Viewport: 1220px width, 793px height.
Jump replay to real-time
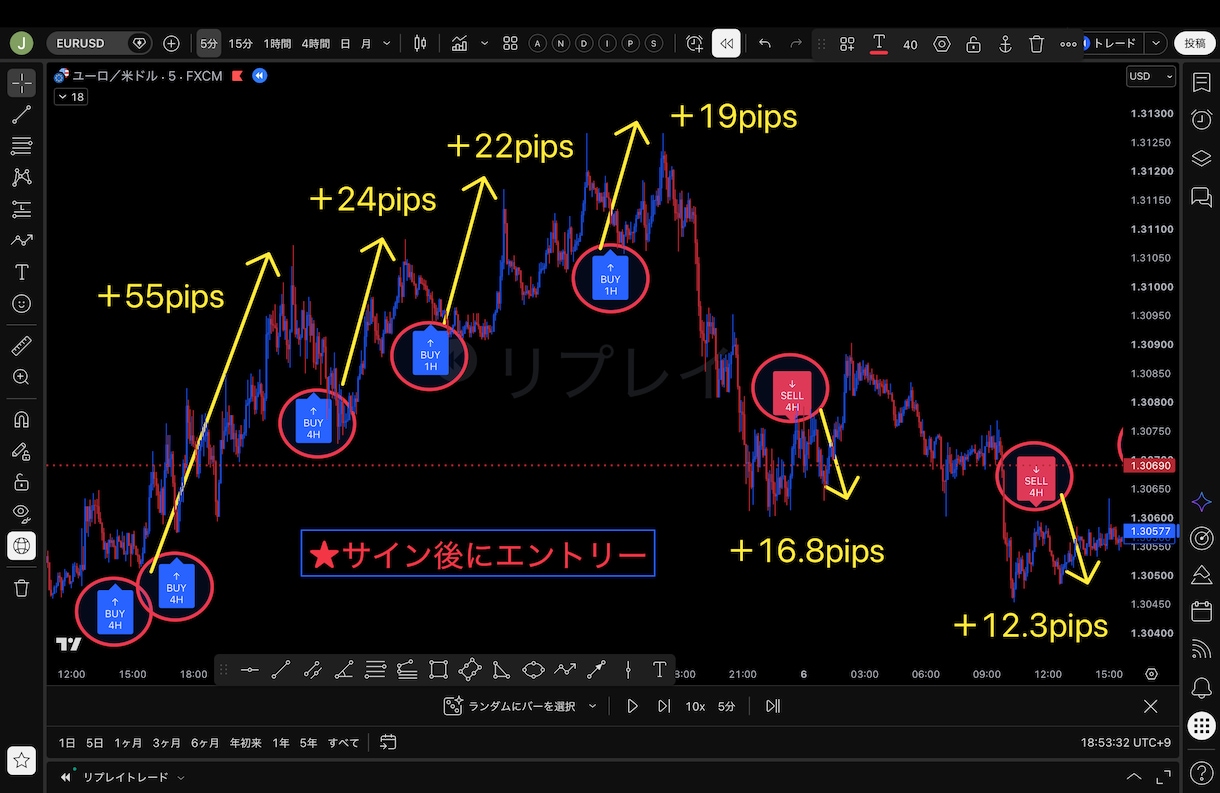(x=773, y=706)
